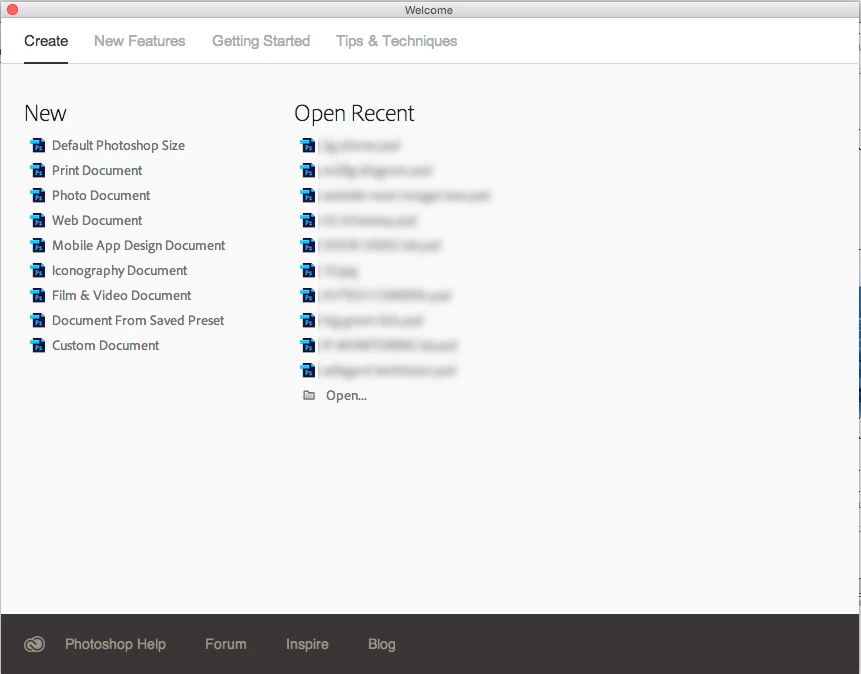Open Photoshop Help in footer
The height and width of the screenshot is (674, 861).
click(115, 644)
